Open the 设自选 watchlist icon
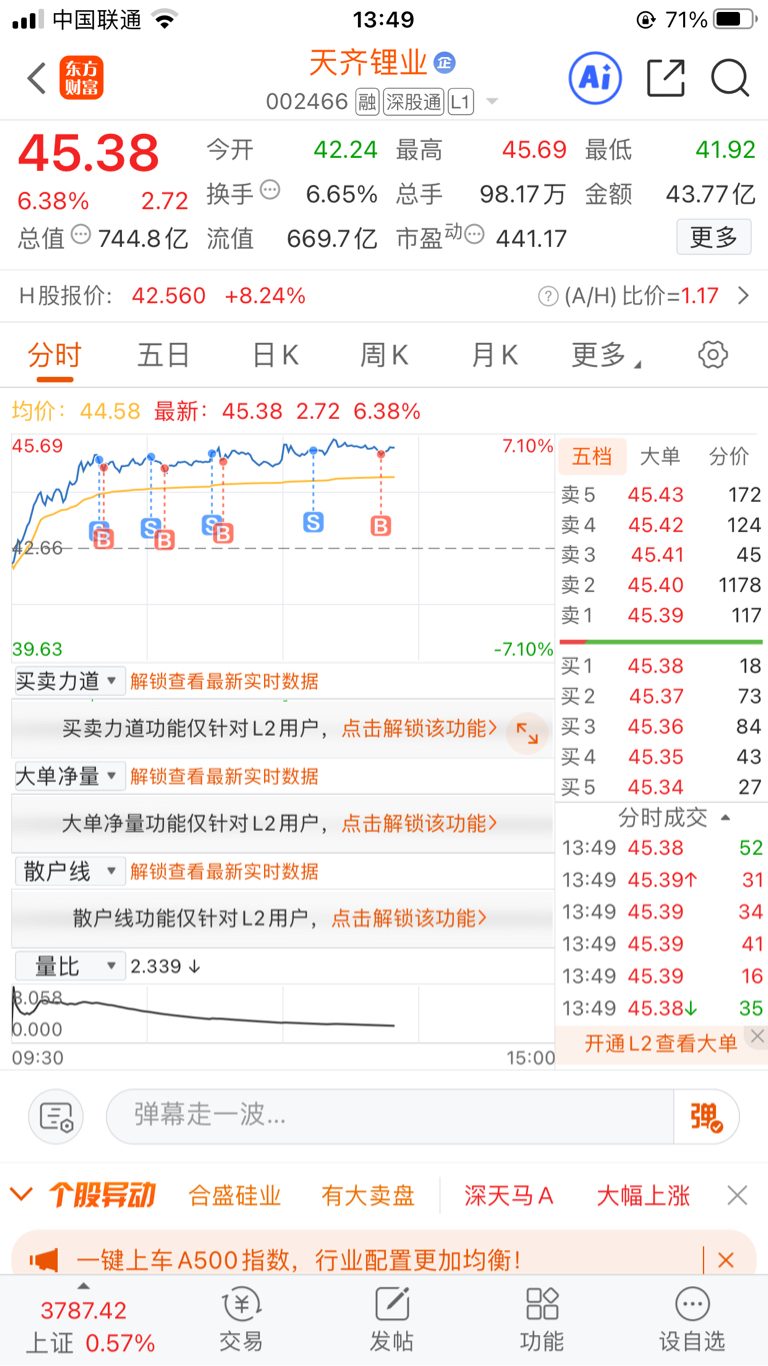Image resolution: width=768 pixels, height=1366 pixels. point(692,1320)
